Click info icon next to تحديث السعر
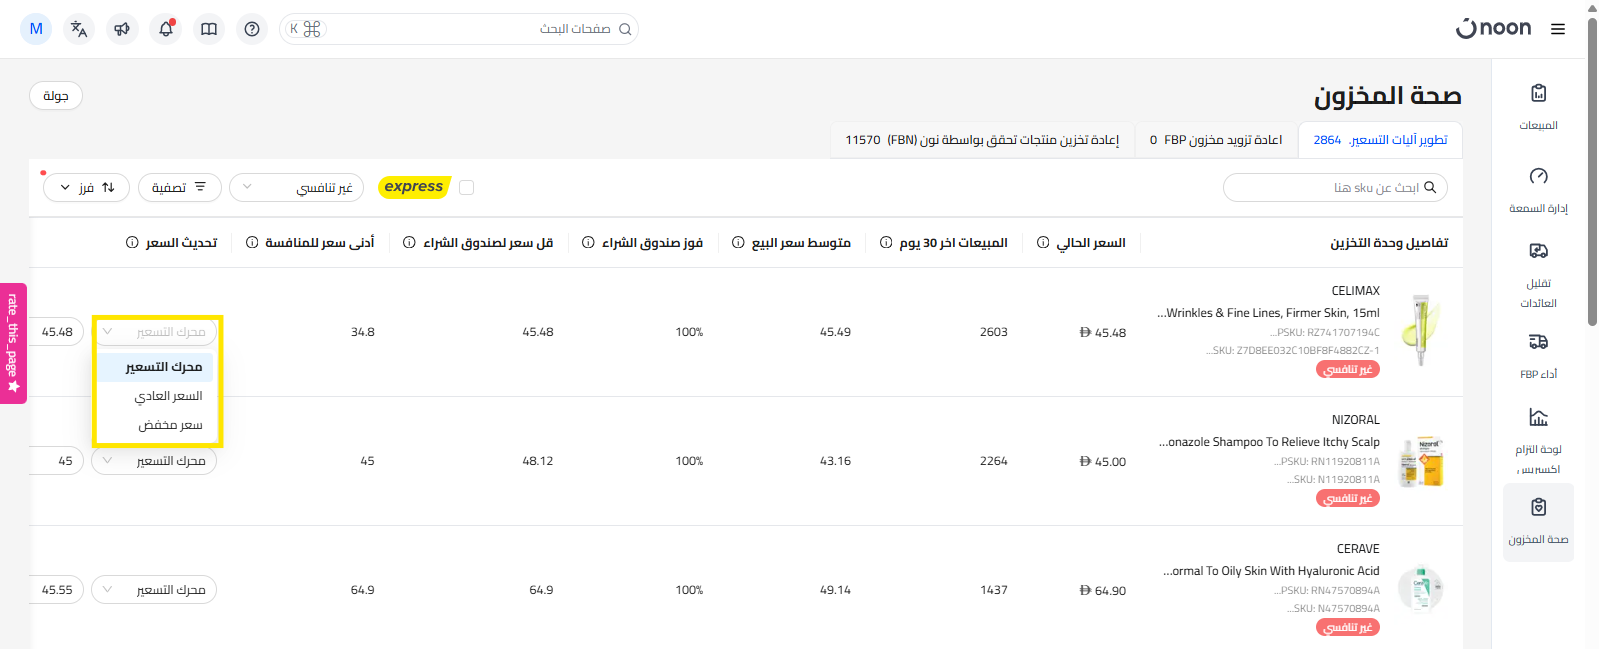This screenshot has width=1599, height=649. coord(132,243)
